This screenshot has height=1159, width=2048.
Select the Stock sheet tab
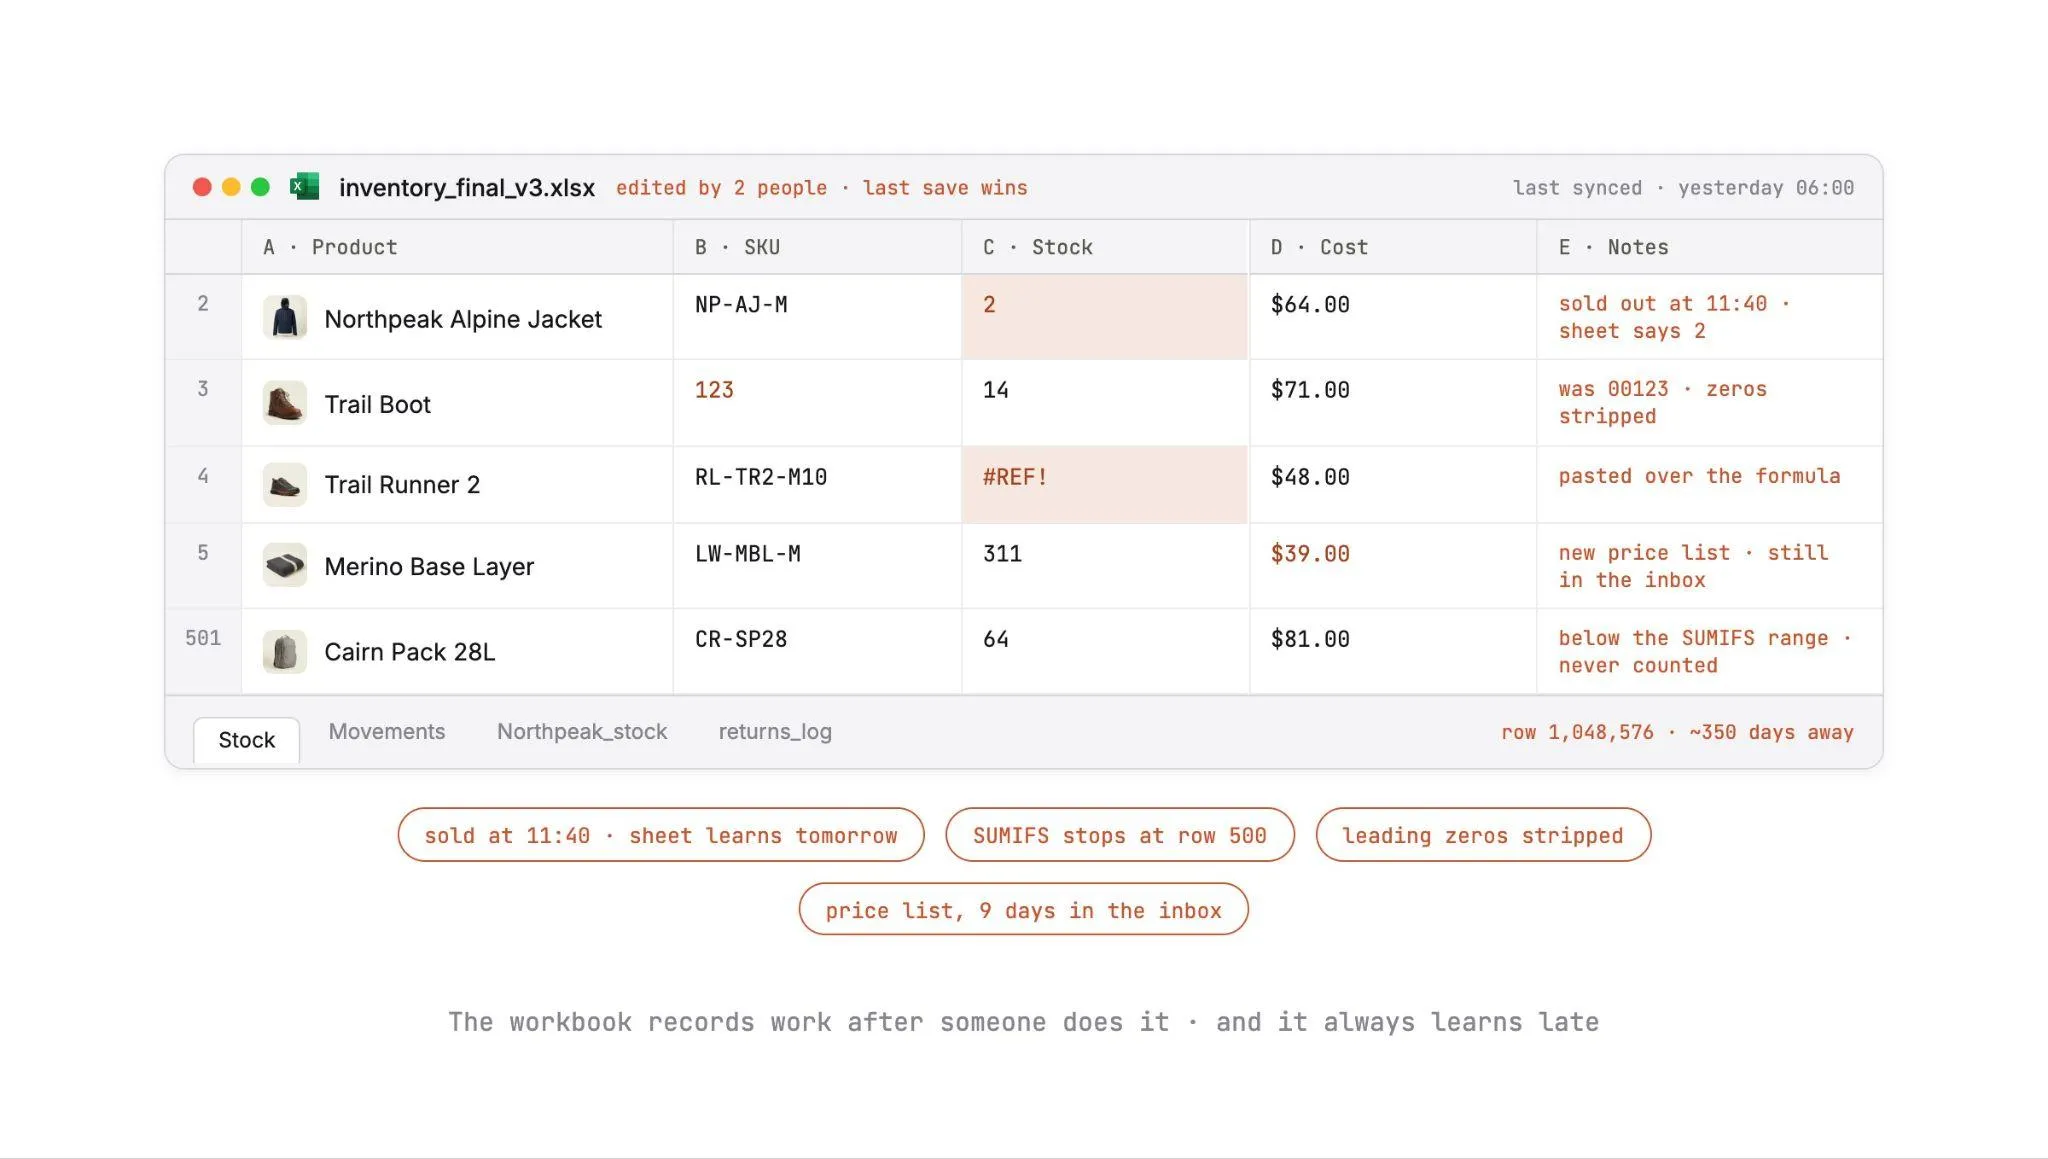[246, 740]
